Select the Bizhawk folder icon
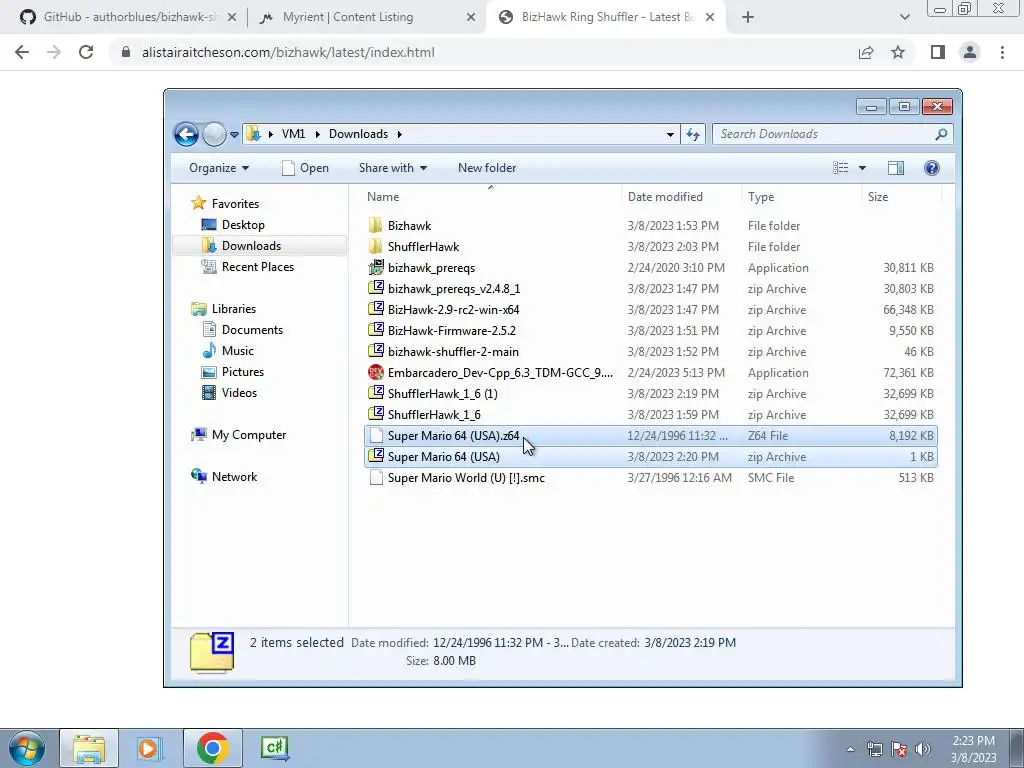1024x768 pixels. 376,225
